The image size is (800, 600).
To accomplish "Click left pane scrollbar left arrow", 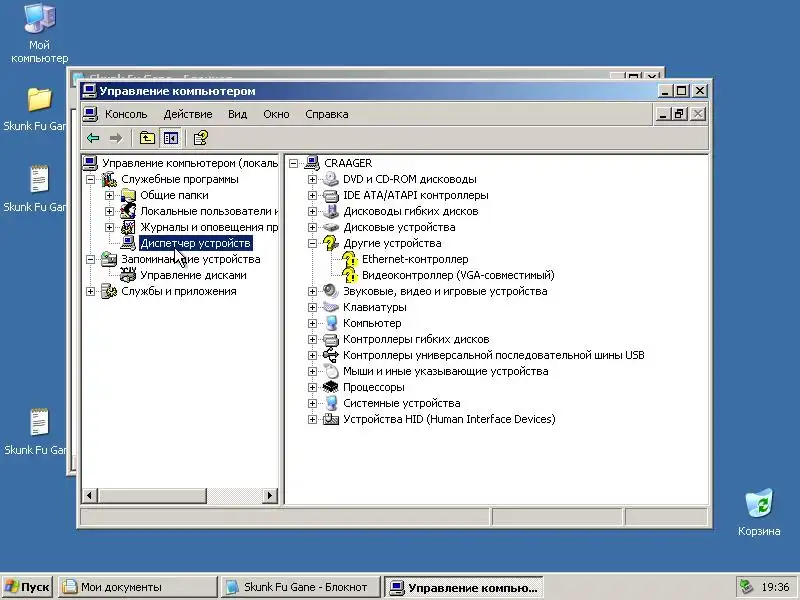I will pos(90,495).
